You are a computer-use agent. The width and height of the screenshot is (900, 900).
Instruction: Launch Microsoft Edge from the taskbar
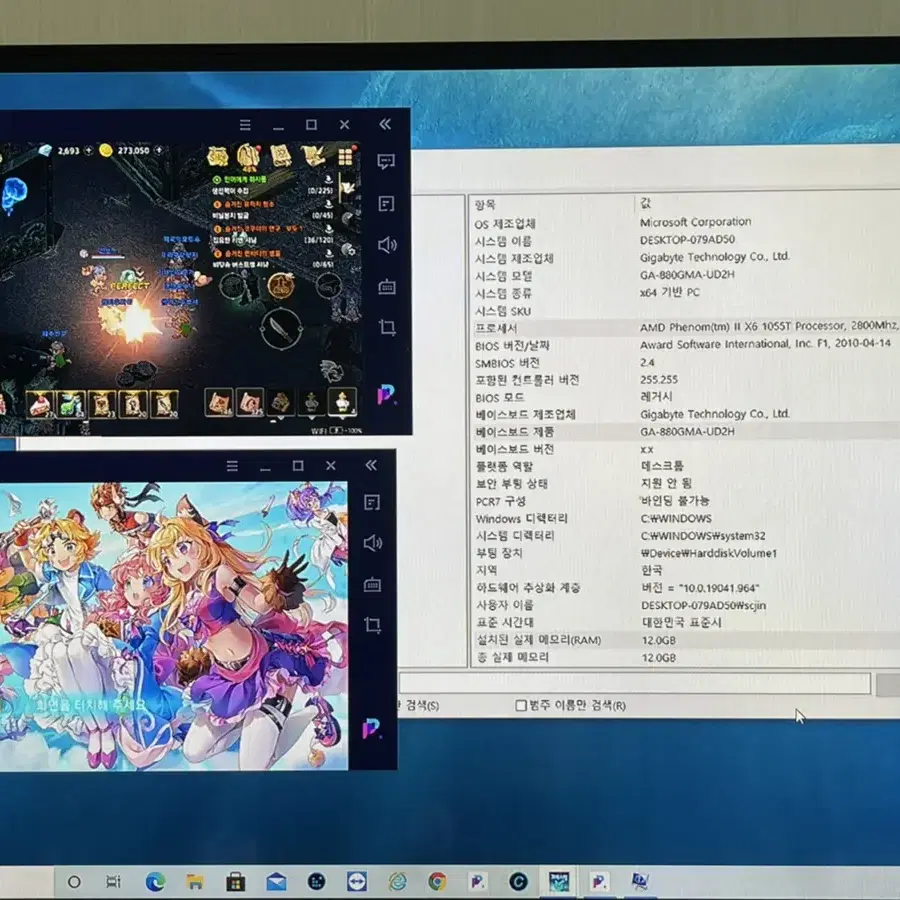click(155, 881)
